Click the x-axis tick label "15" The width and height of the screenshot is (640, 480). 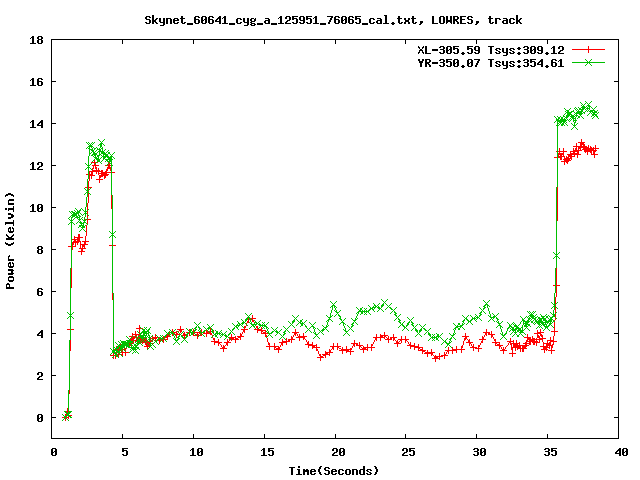[267, 452]
